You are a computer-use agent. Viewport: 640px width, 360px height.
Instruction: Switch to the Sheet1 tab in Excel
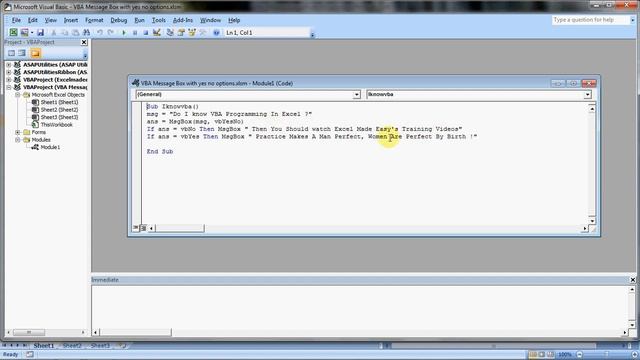[x=44, y=346]
